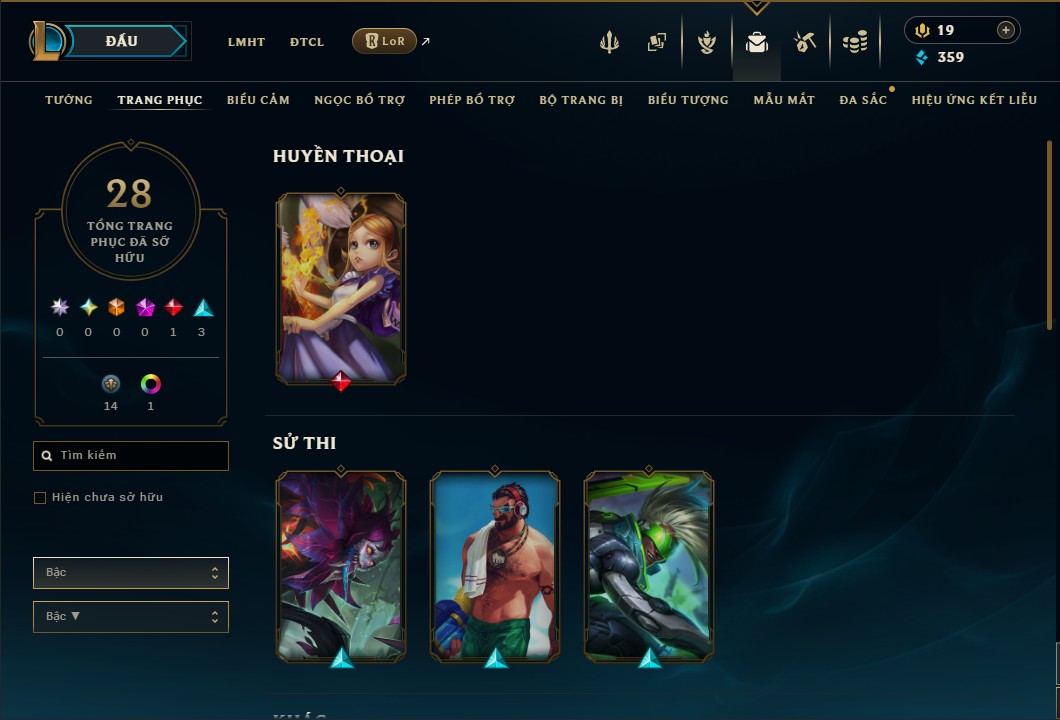Click the Chroma color wheel icon
1060x720 pixels.
pos(150,384)
